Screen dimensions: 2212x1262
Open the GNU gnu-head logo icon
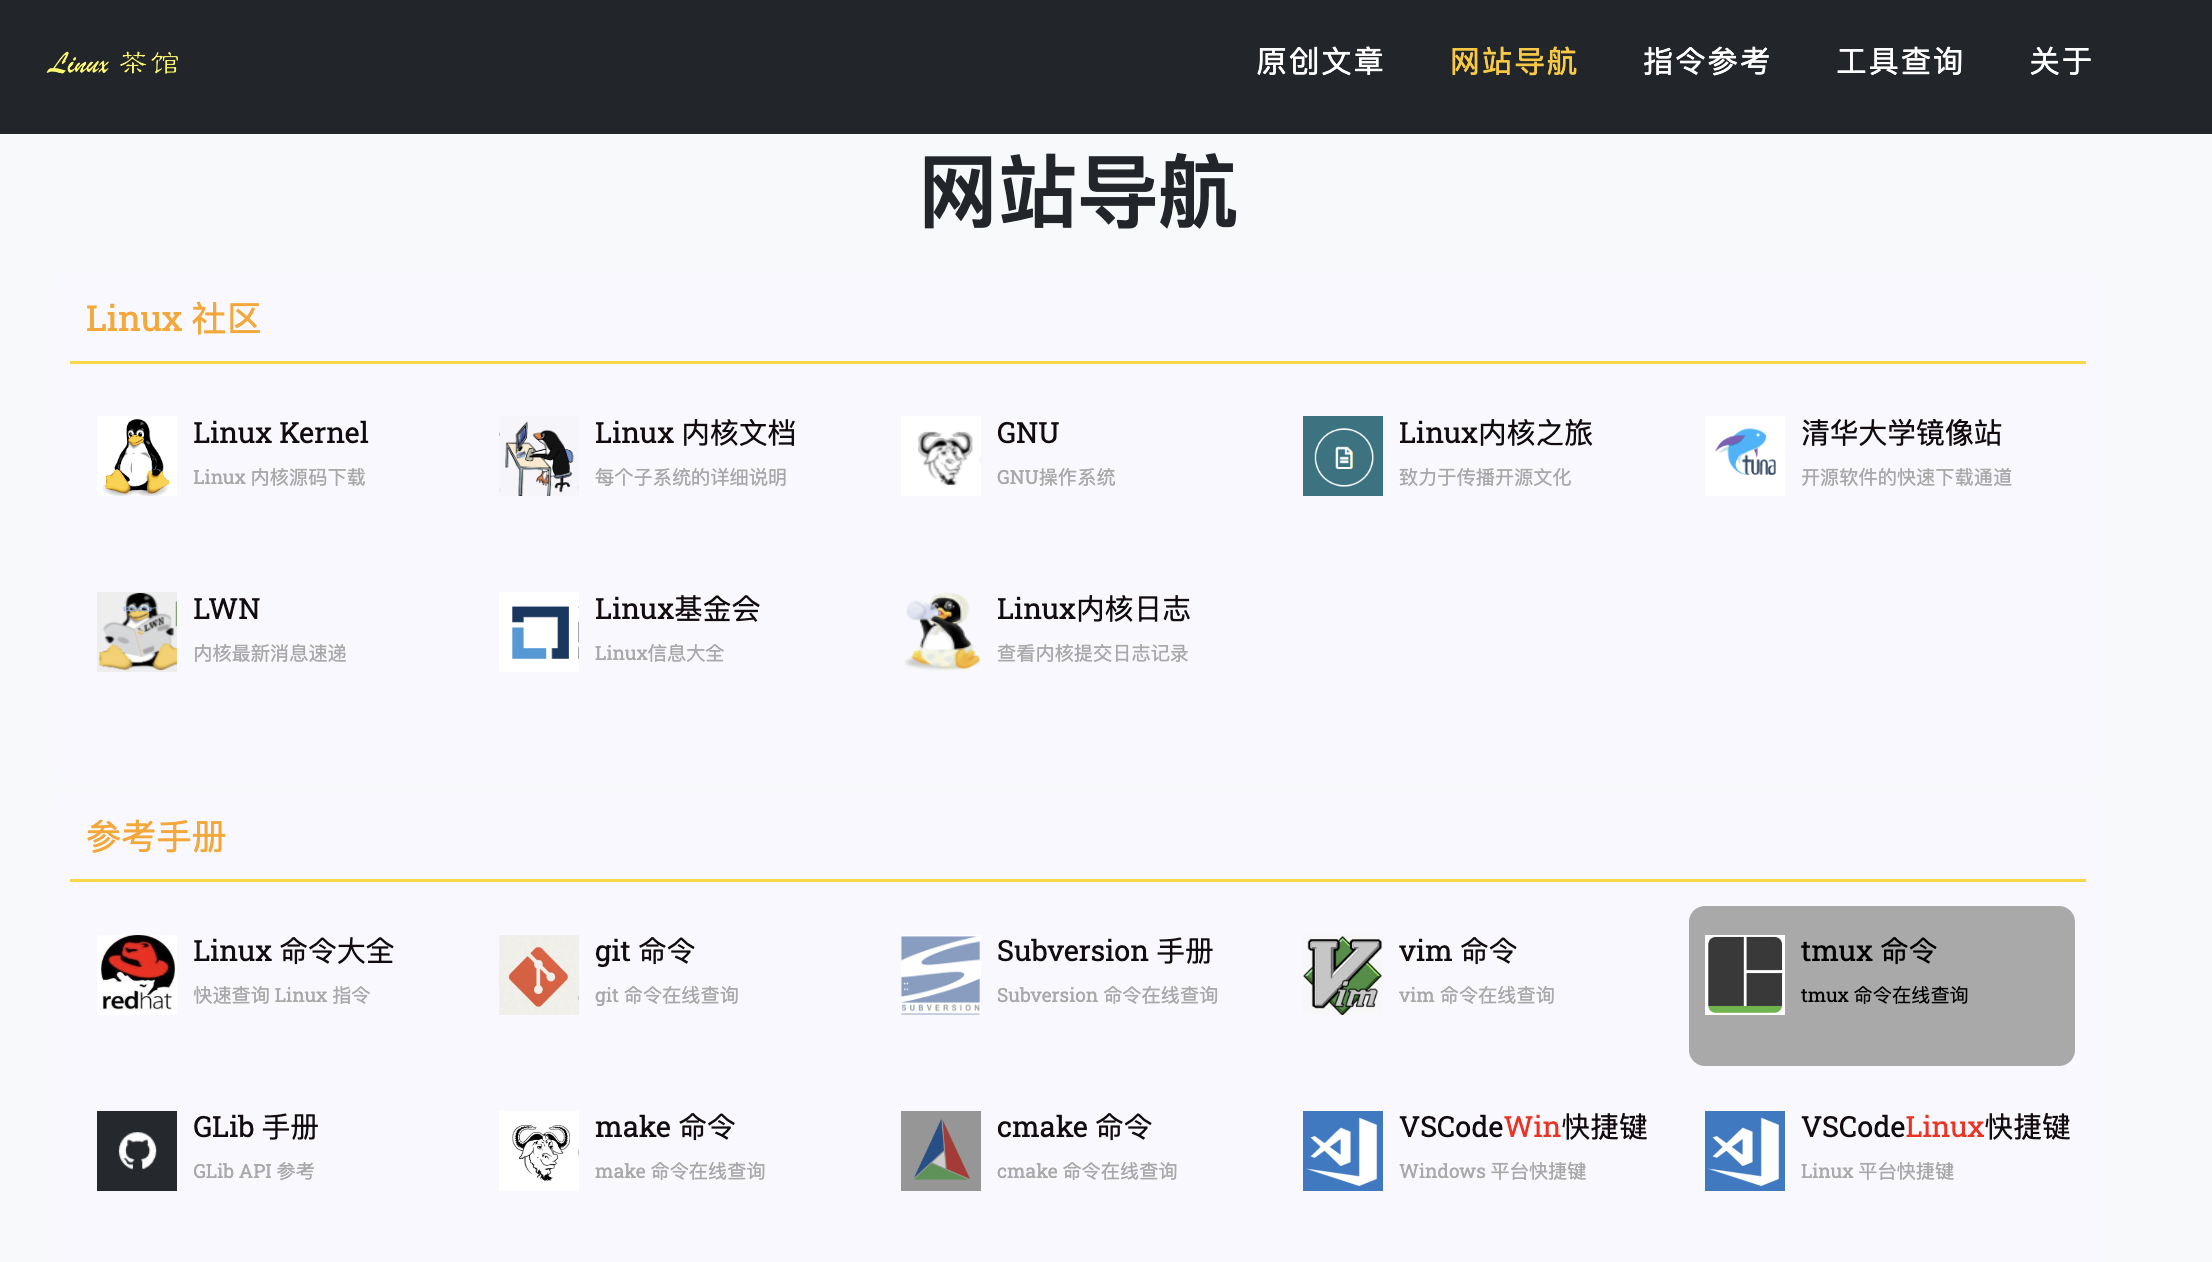coord(940,456)
